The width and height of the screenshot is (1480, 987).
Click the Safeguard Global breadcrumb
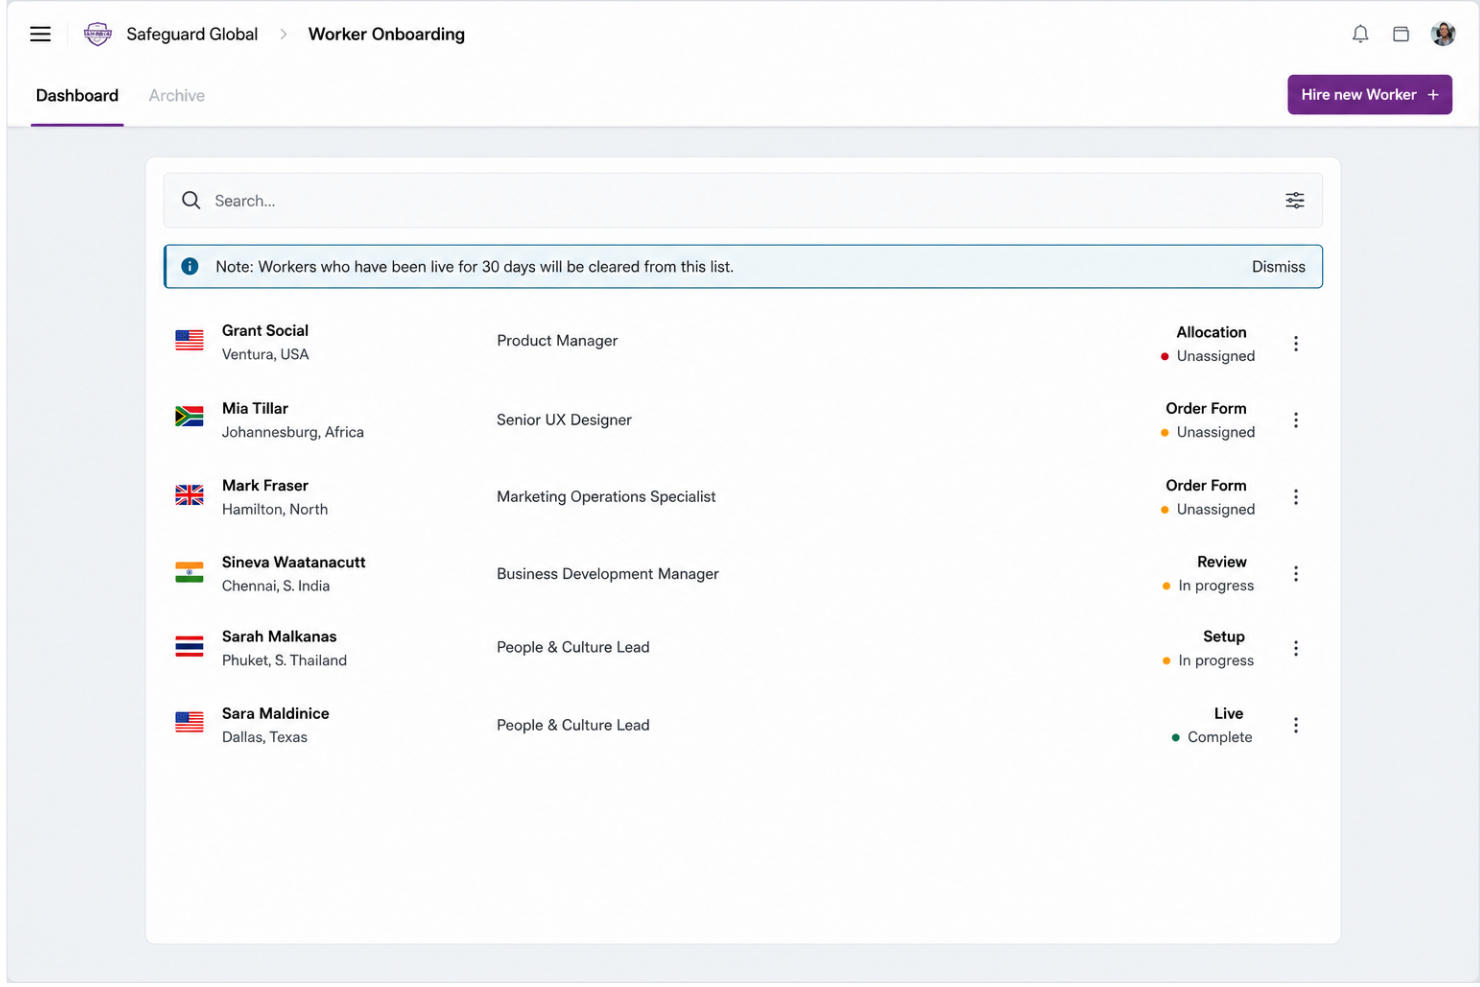(x=192, y=34)
